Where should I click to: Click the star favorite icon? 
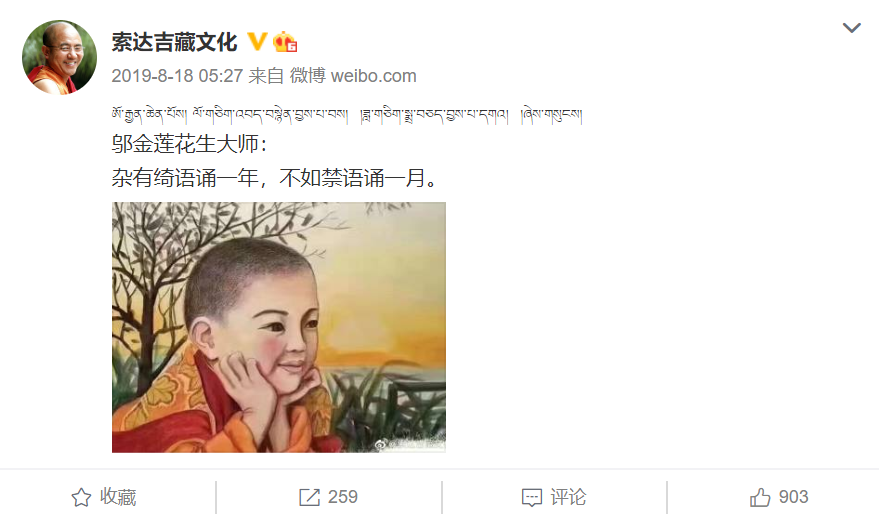[x=81, y=497]
